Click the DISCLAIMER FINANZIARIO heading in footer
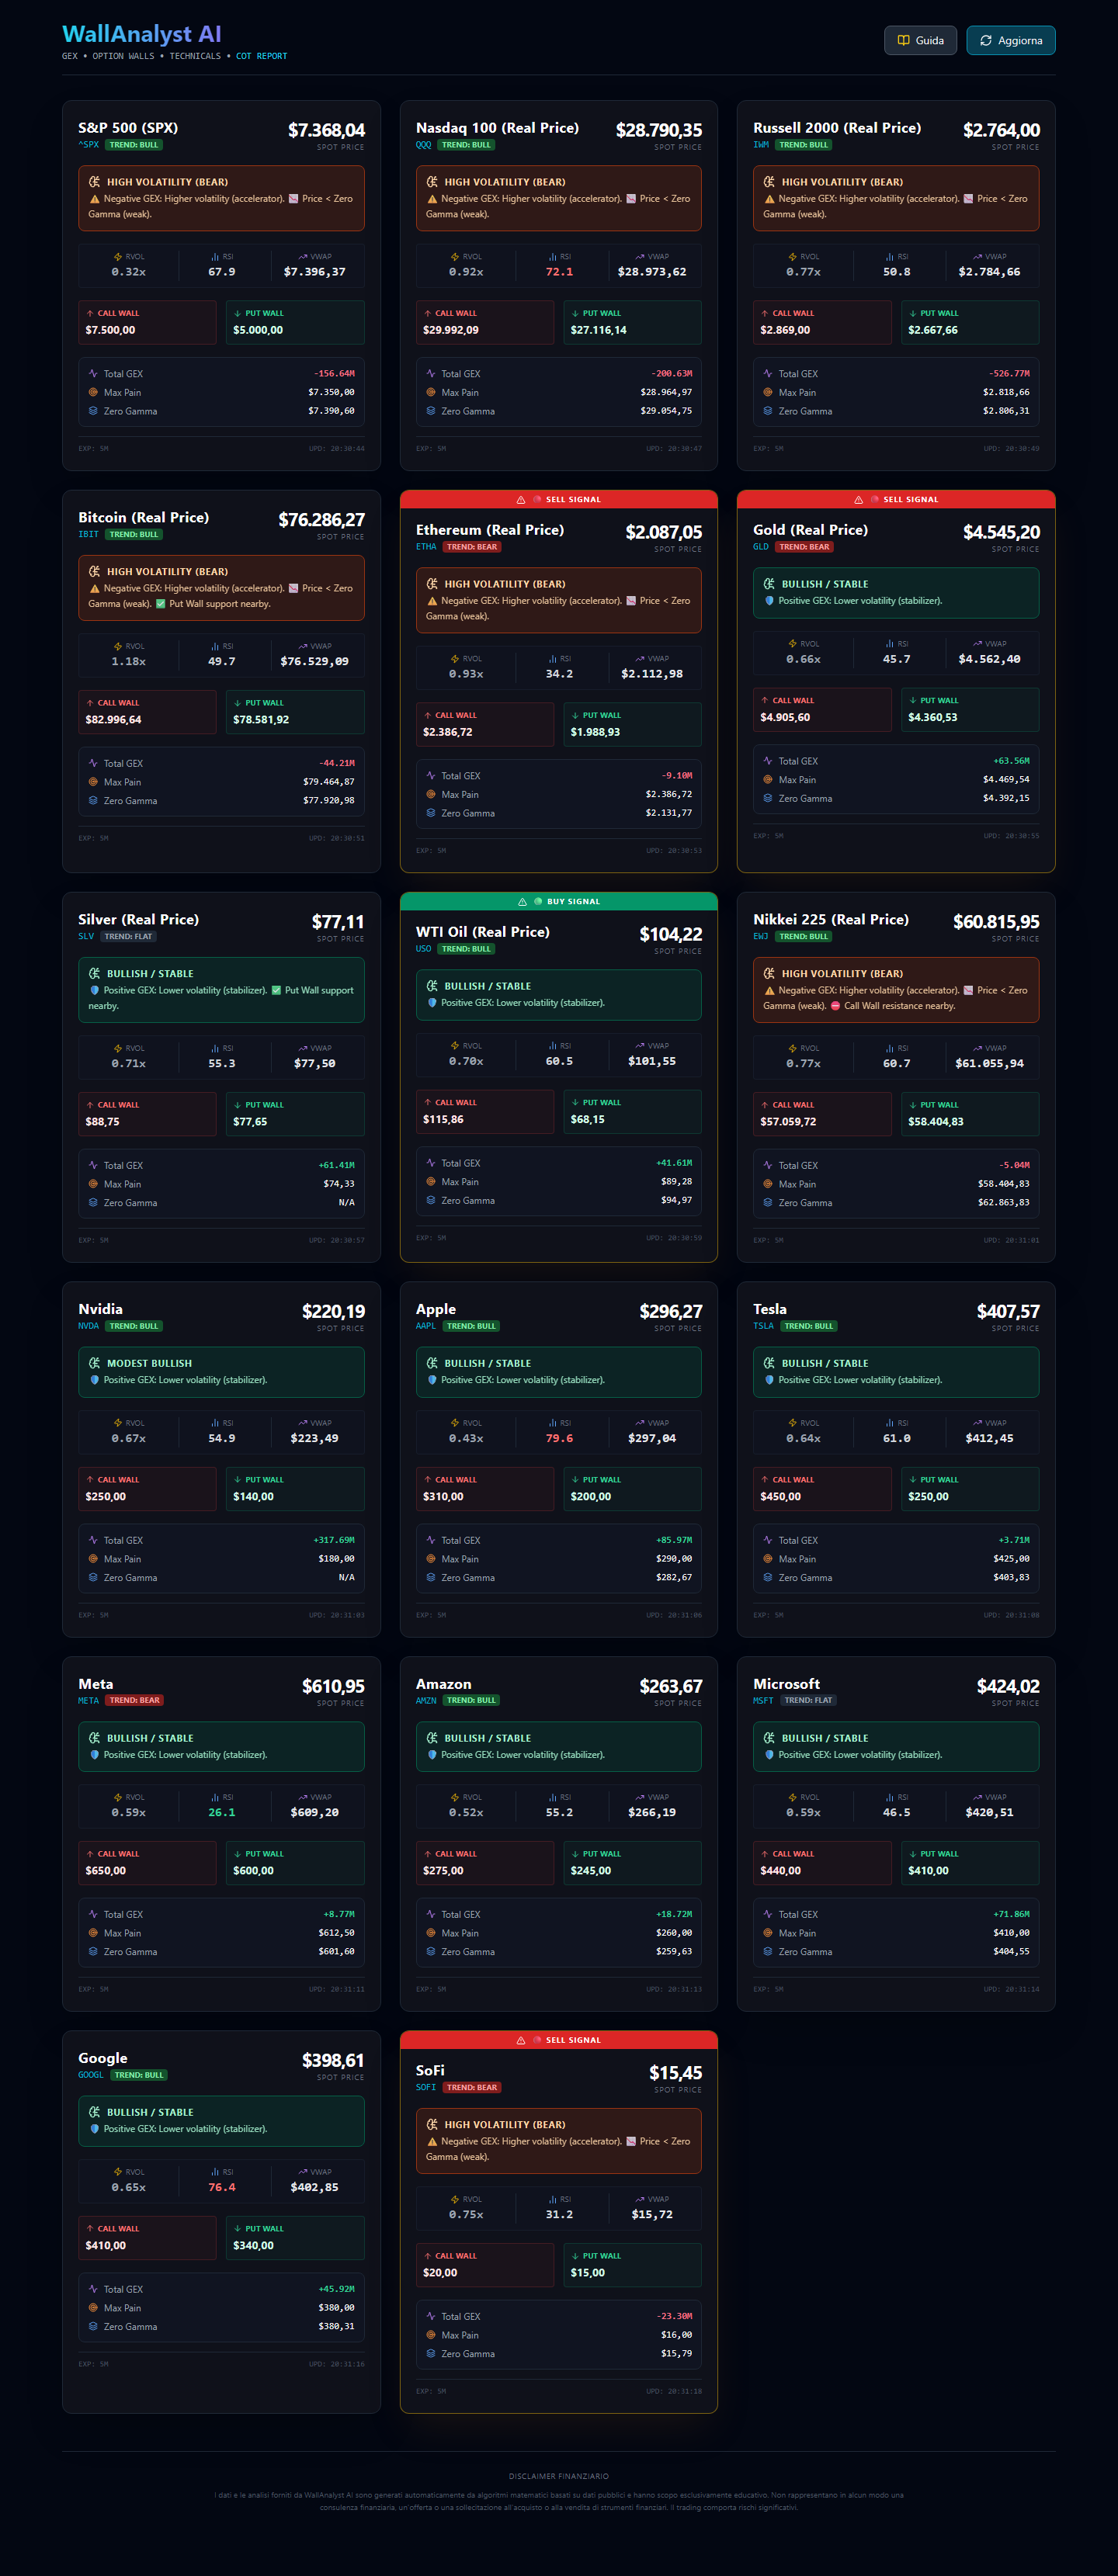 pyautogui.click(x=559, y=2476)
